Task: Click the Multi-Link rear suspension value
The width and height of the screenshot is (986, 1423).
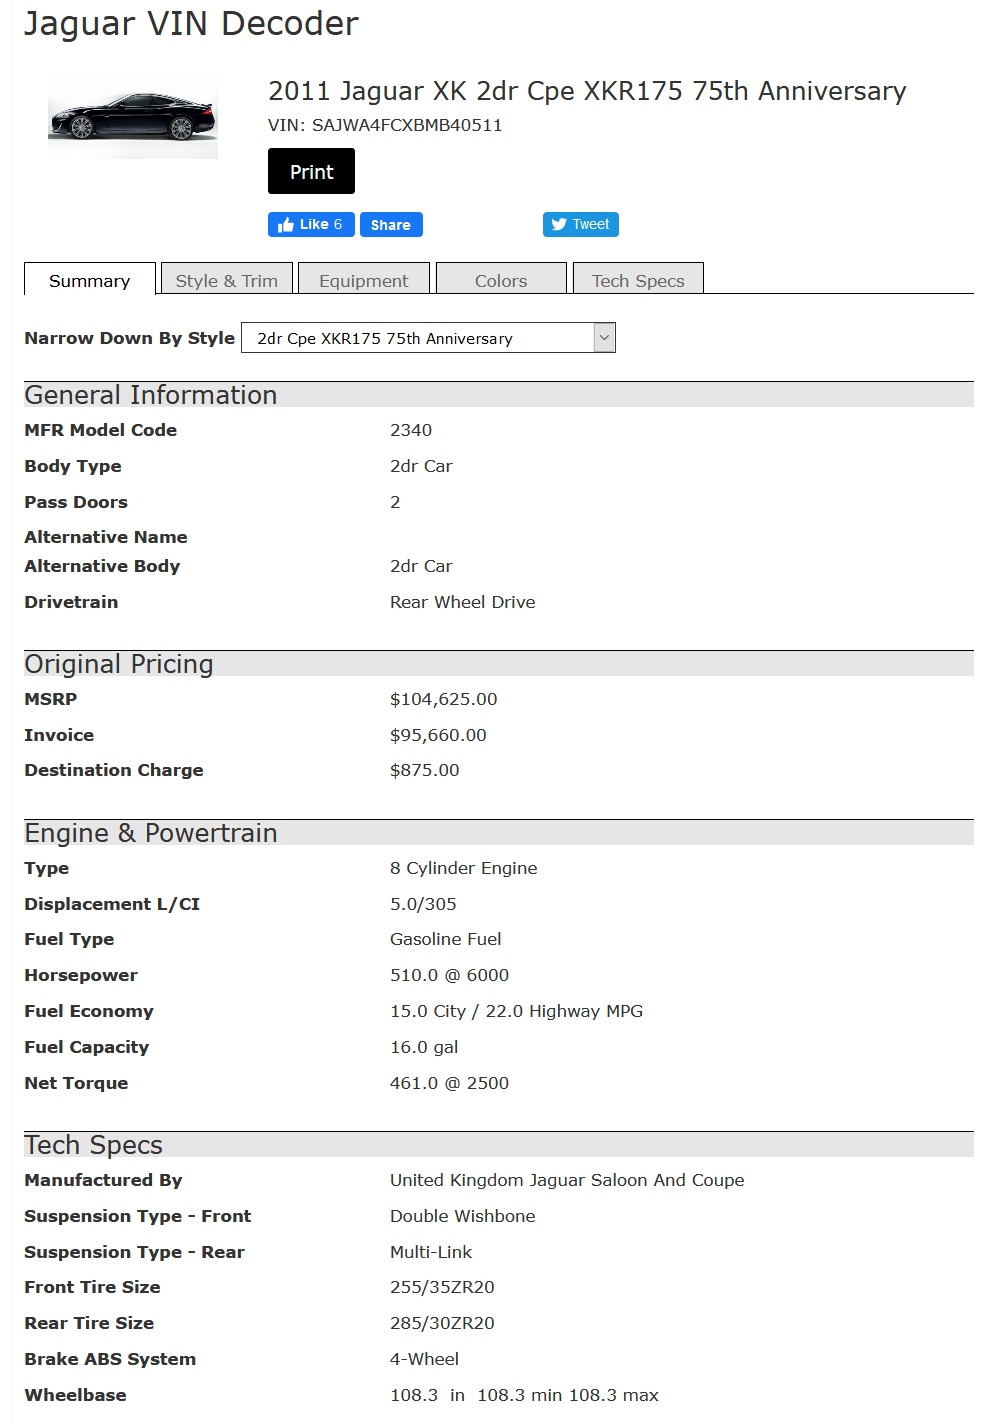Action: coord(431,1252)
